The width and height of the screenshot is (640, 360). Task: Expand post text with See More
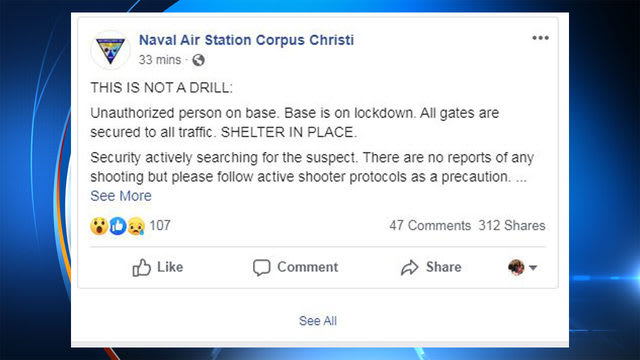tap(121, 196)
